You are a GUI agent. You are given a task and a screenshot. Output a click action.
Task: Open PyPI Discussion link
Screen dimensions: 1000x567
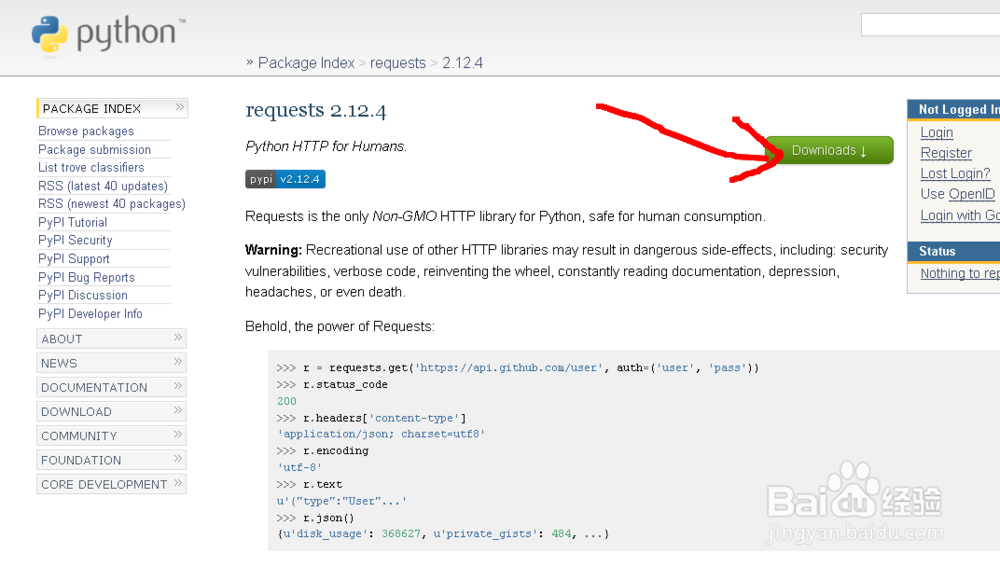pos(83,295)
